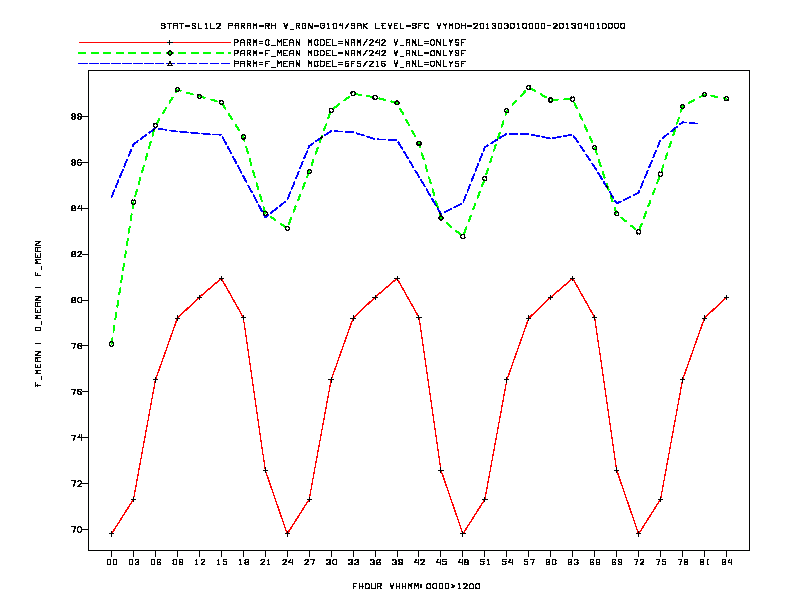Click y-axis tick label 80
792x612 pixels.
[x=76, y=300]
